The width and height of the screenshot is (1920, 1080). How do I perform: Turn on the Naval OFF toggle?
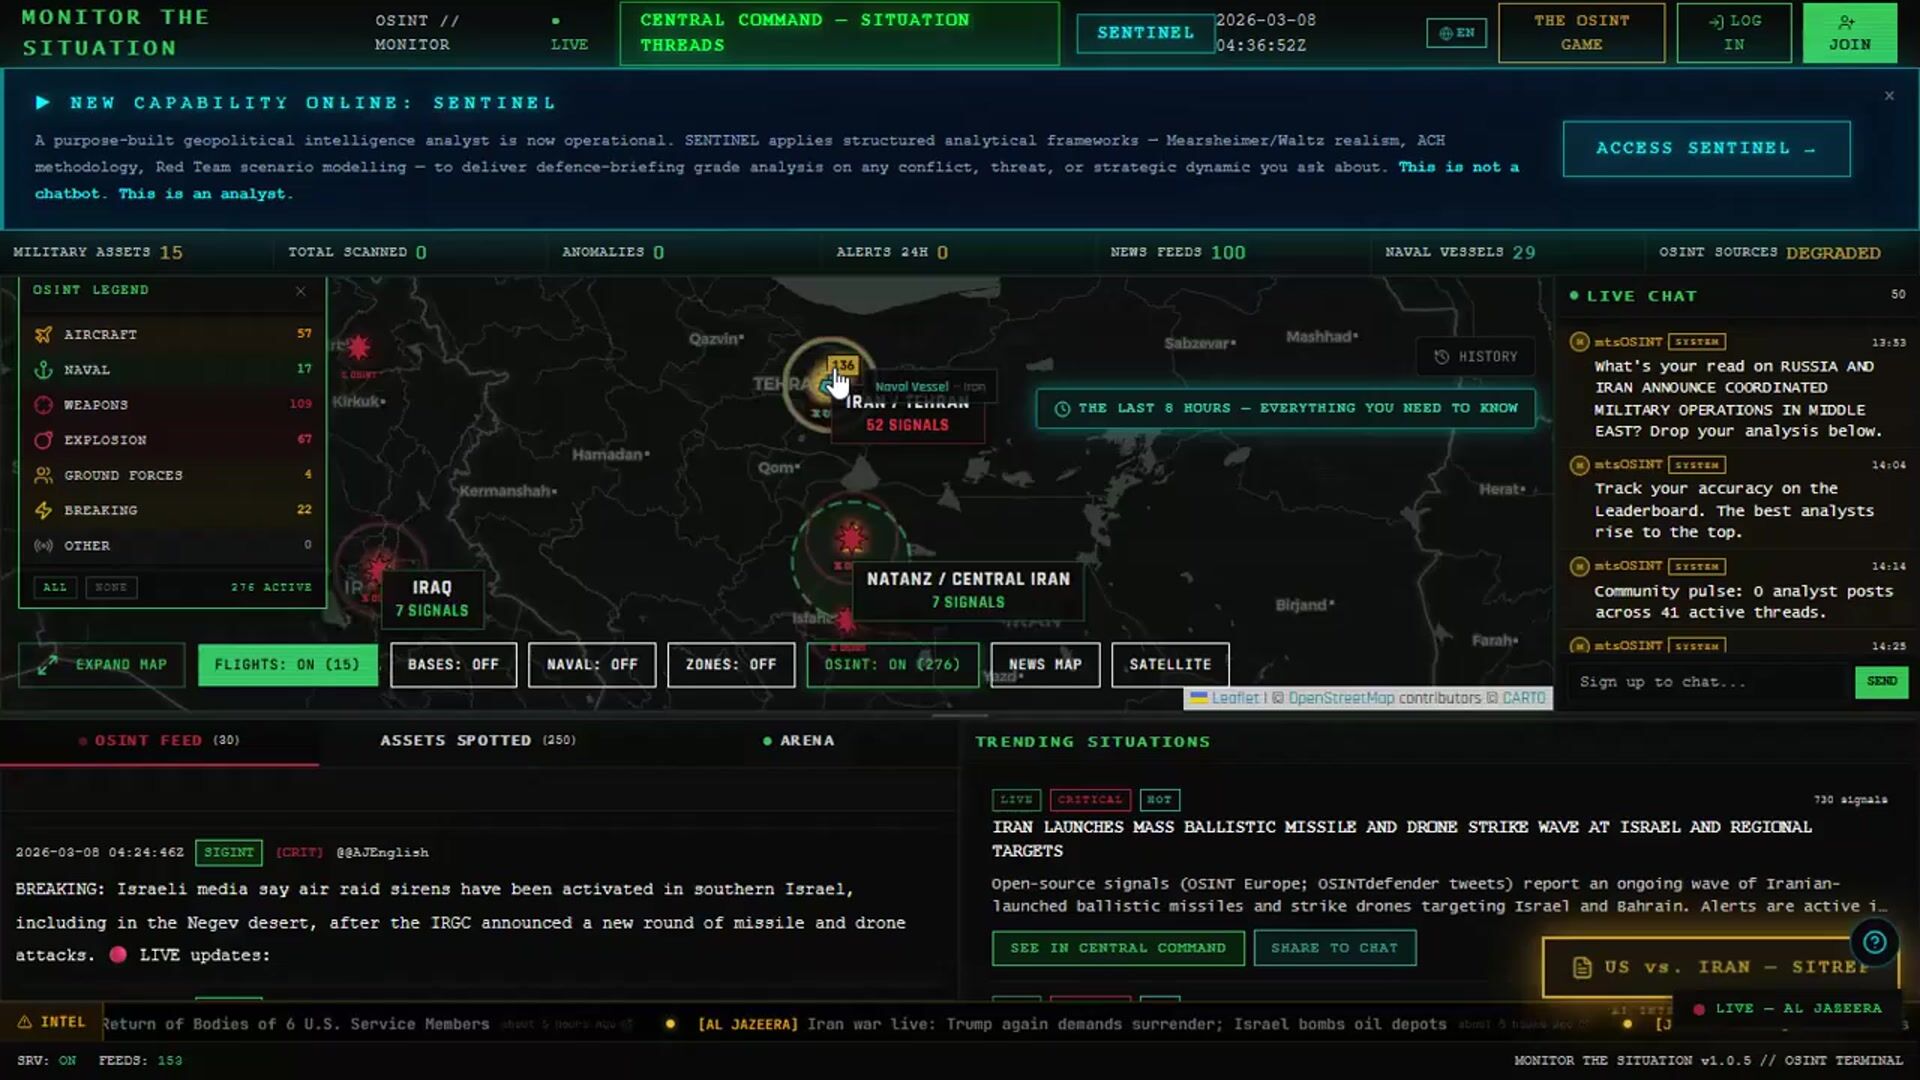(591, 665)
